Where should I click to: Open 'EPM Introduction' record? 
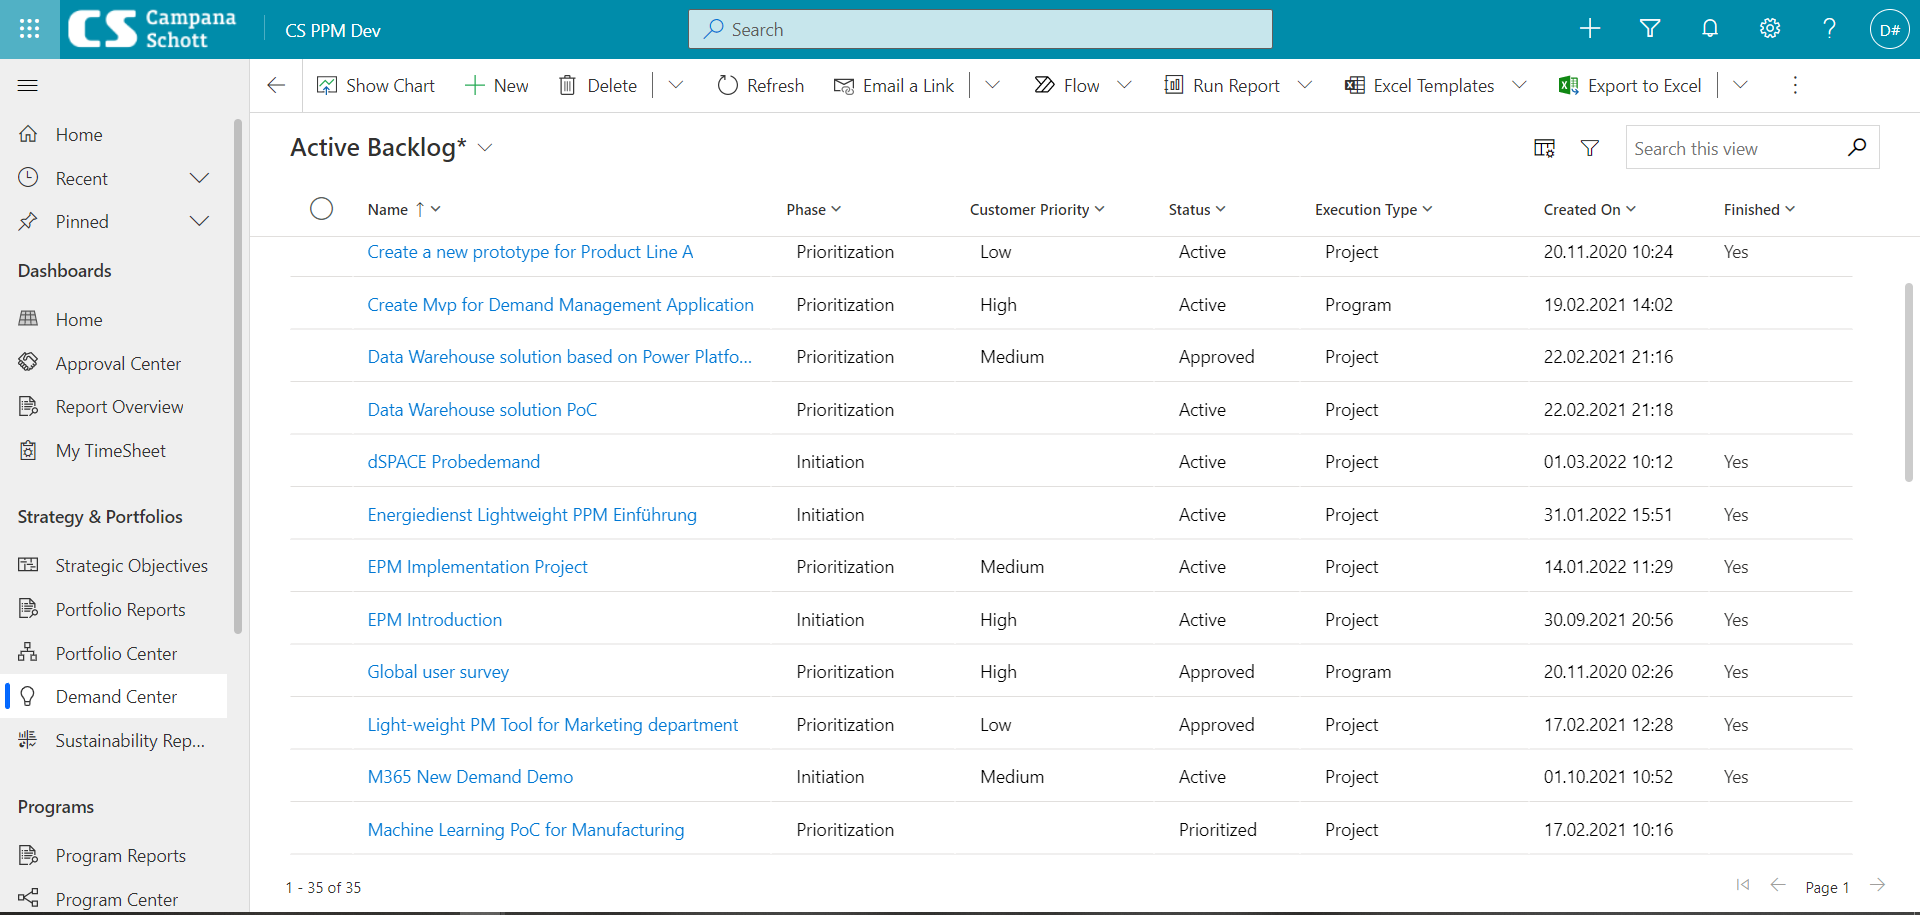434,619
